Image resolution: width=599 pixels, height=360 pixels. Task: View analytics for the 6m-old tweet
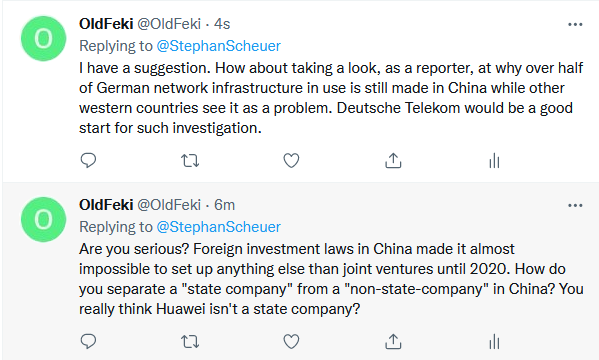point(494,342)
